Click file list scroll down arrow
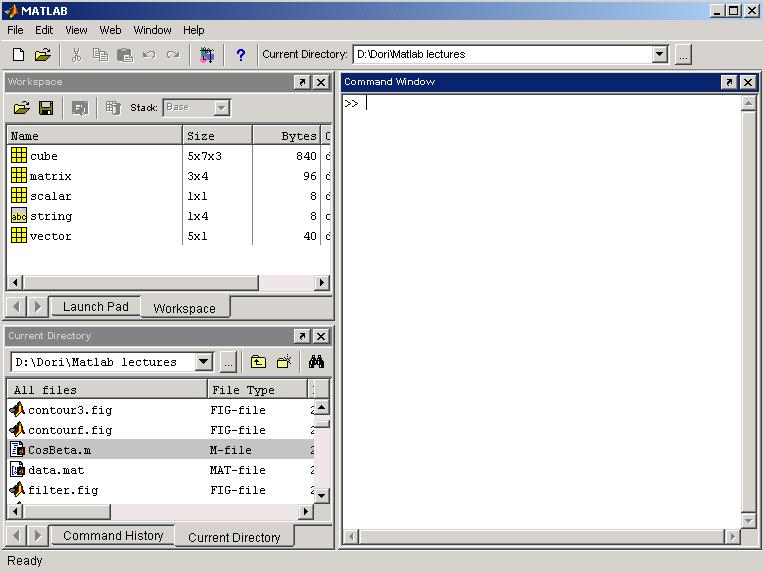Viewport: 764px width, 572px height. [322, 496]
